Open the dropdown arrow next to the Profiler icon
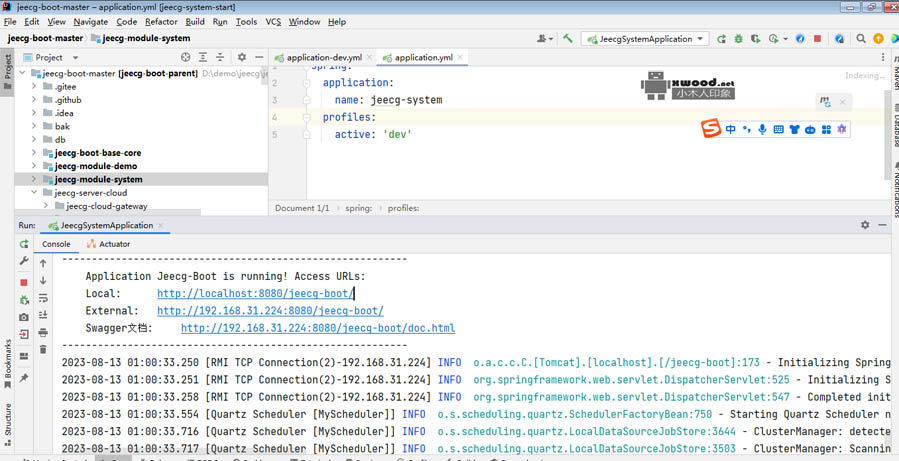This screenshot has width=899, height=461. pos(785,39)
